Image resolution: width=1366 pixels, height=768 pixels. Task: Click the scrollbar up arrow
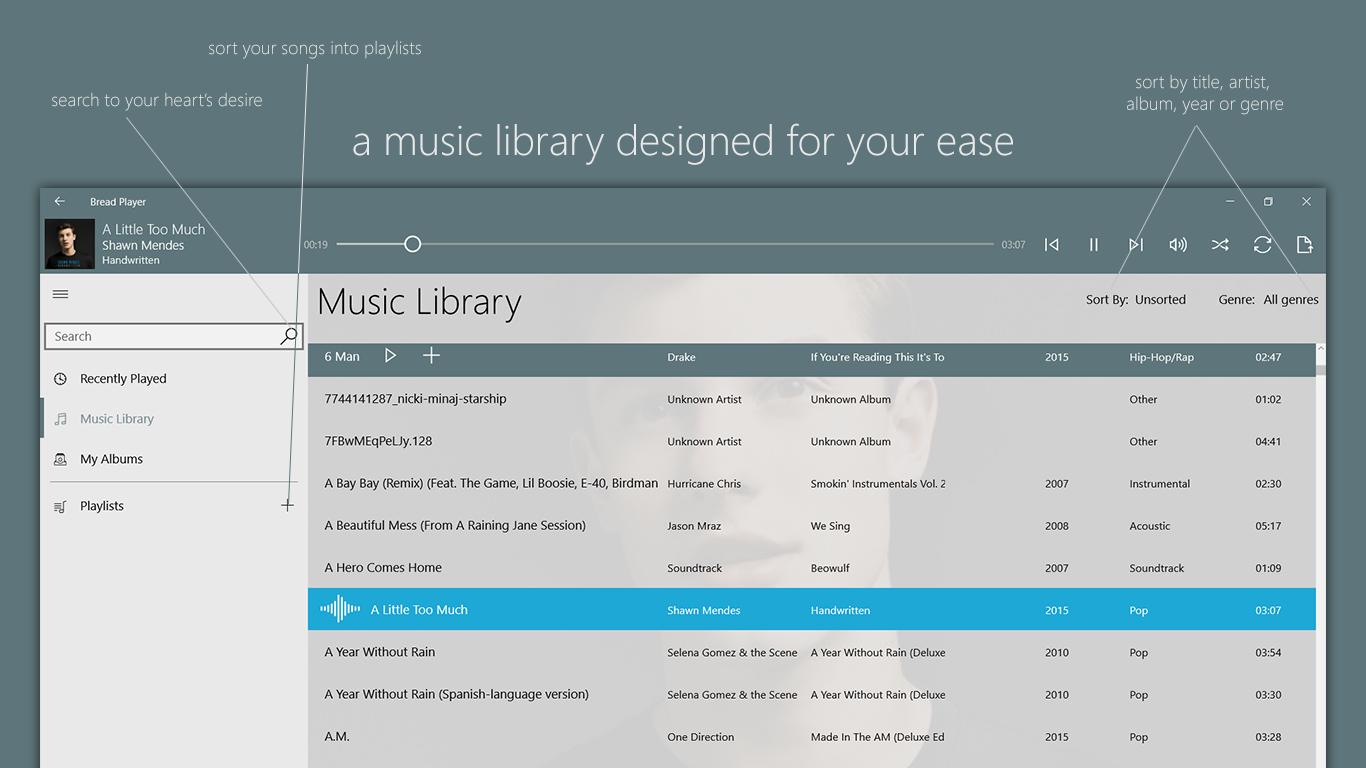[x=1320, y=349]
